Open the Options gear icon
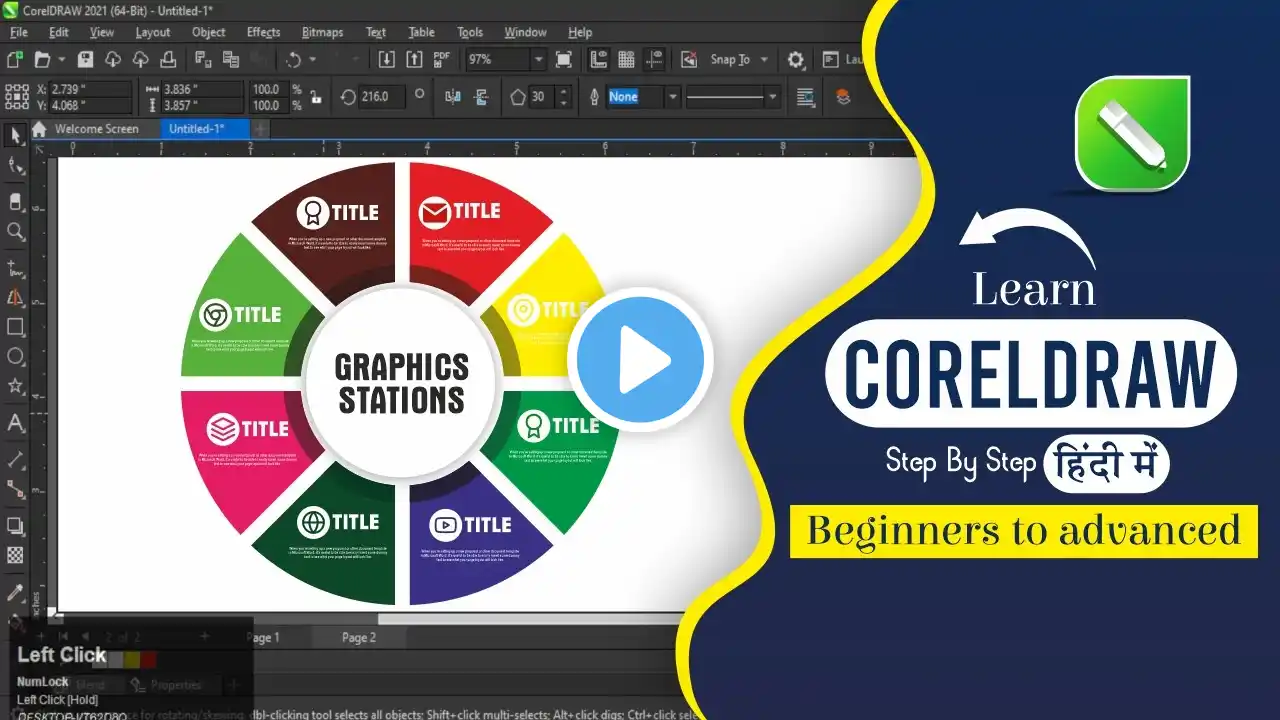The height and width of the screenshot is (720, 1280). click(x=795, y=60)
